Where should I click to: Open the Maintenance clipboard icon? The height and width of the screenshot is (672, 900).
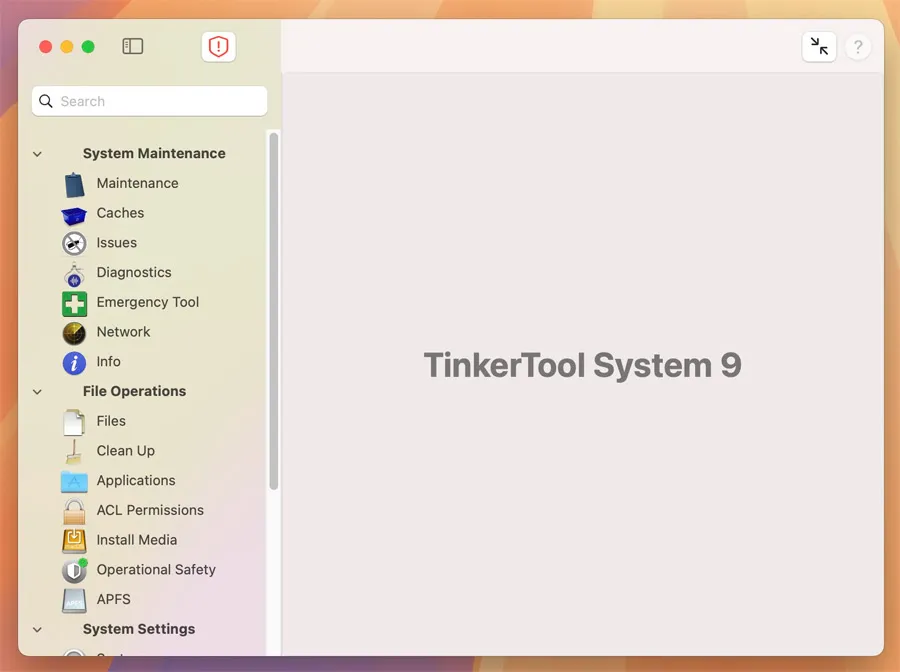click(x=75, y=184)
